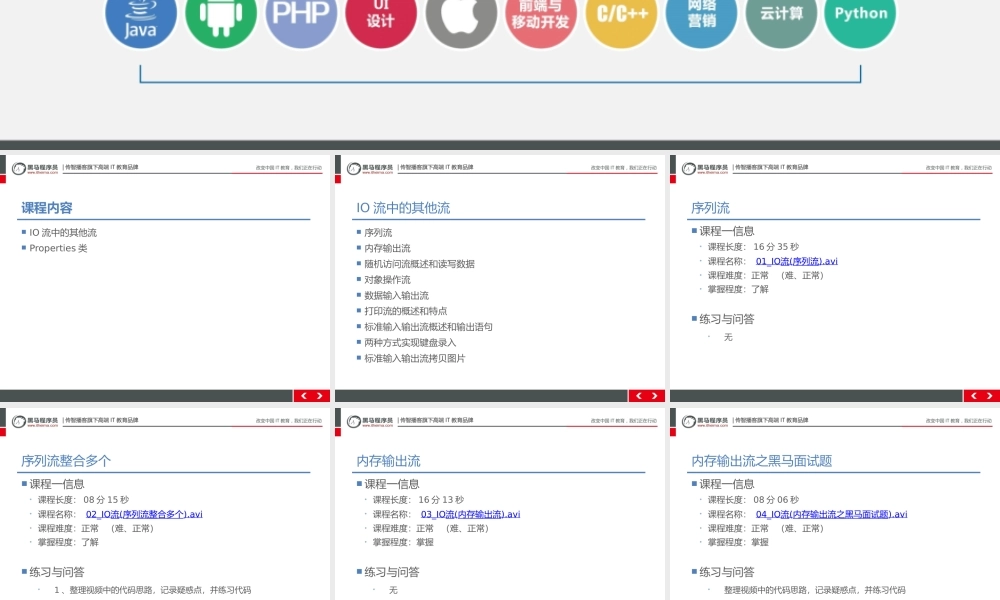
Task: Click the next arrow on the 课程内容 slide
Action: [320, 396]
